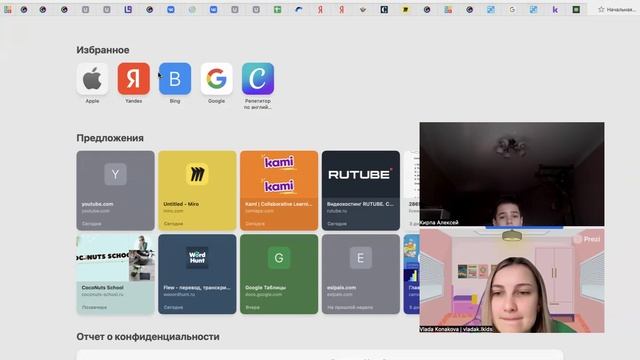Open the gray bird-shaped icon tab
640x360 pixels.
pos(363,9)
